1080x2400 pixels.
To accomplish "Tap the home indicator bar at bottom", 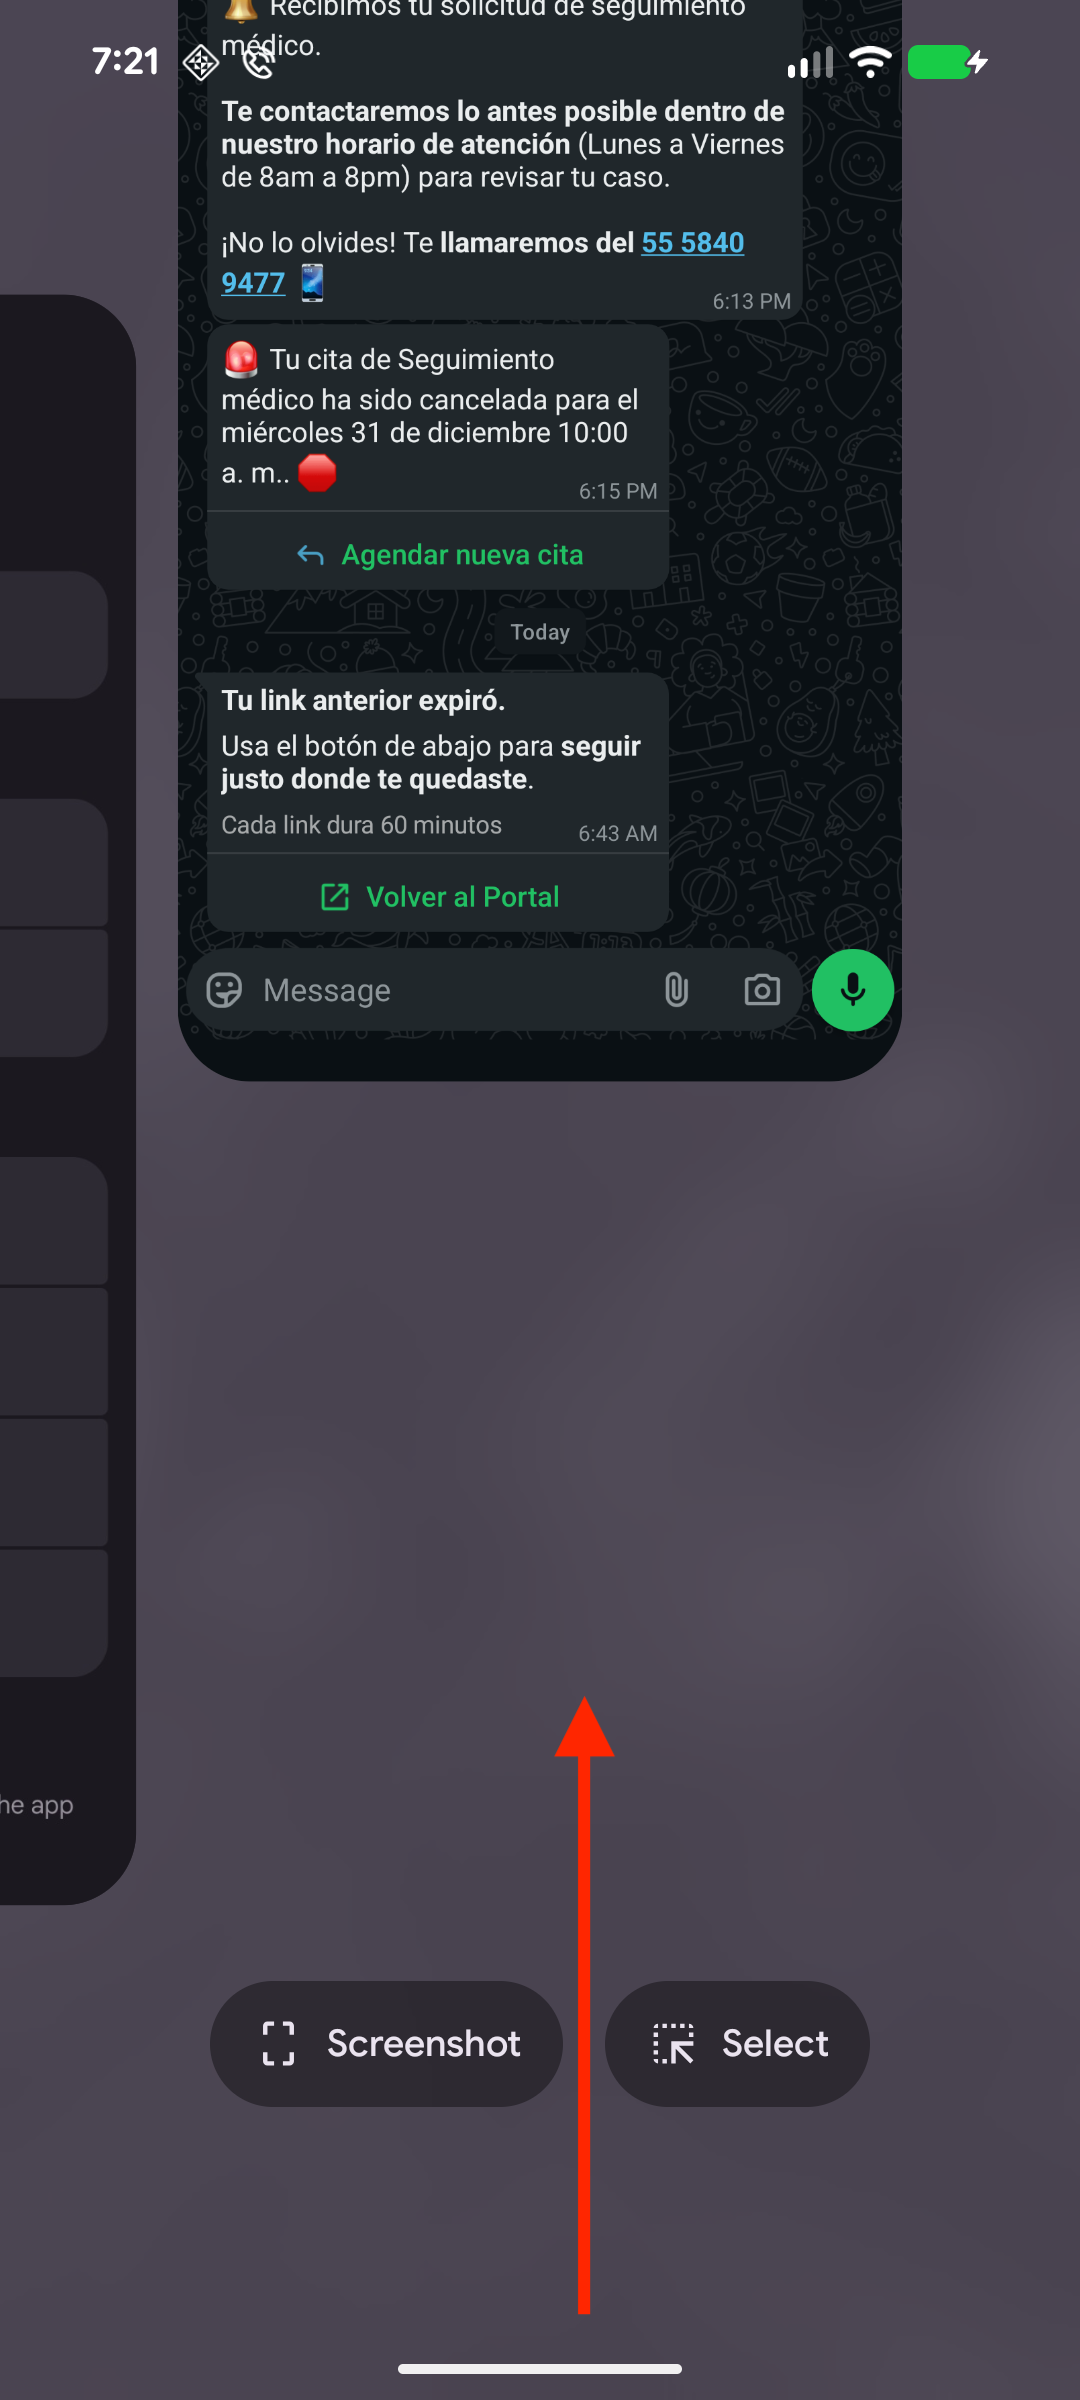I will (540, 2369).
